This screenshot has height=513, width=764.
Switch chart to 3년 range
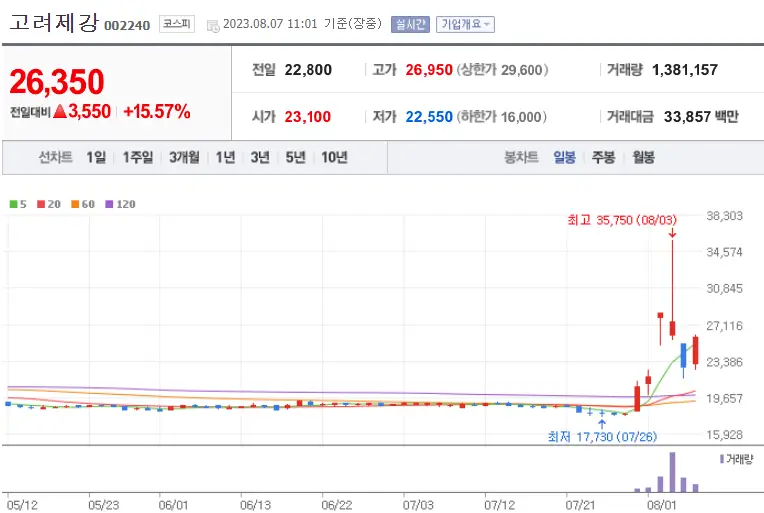(x=260, y=157)
